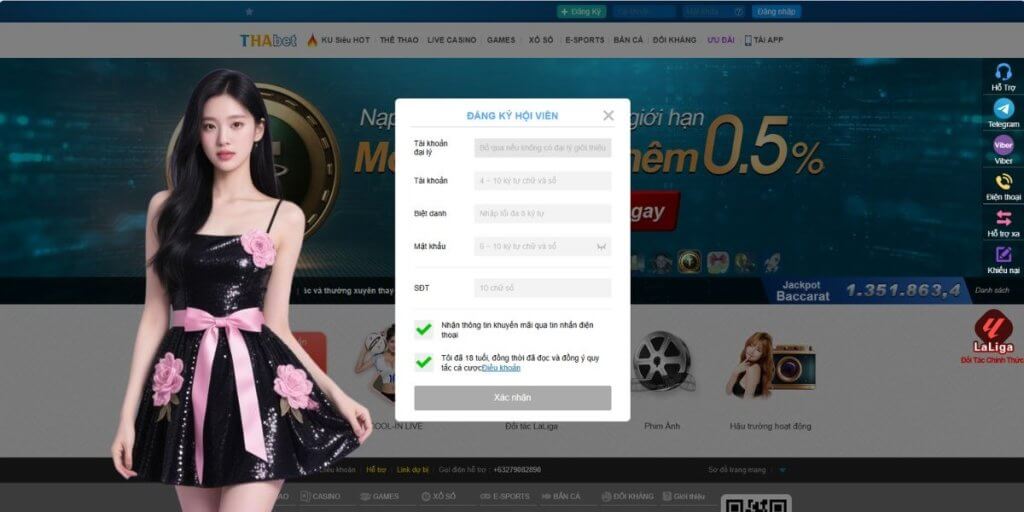Uncheck the promotional SMS checkbox
This screenshot has width=1024, height=512.
pos(424,329)
